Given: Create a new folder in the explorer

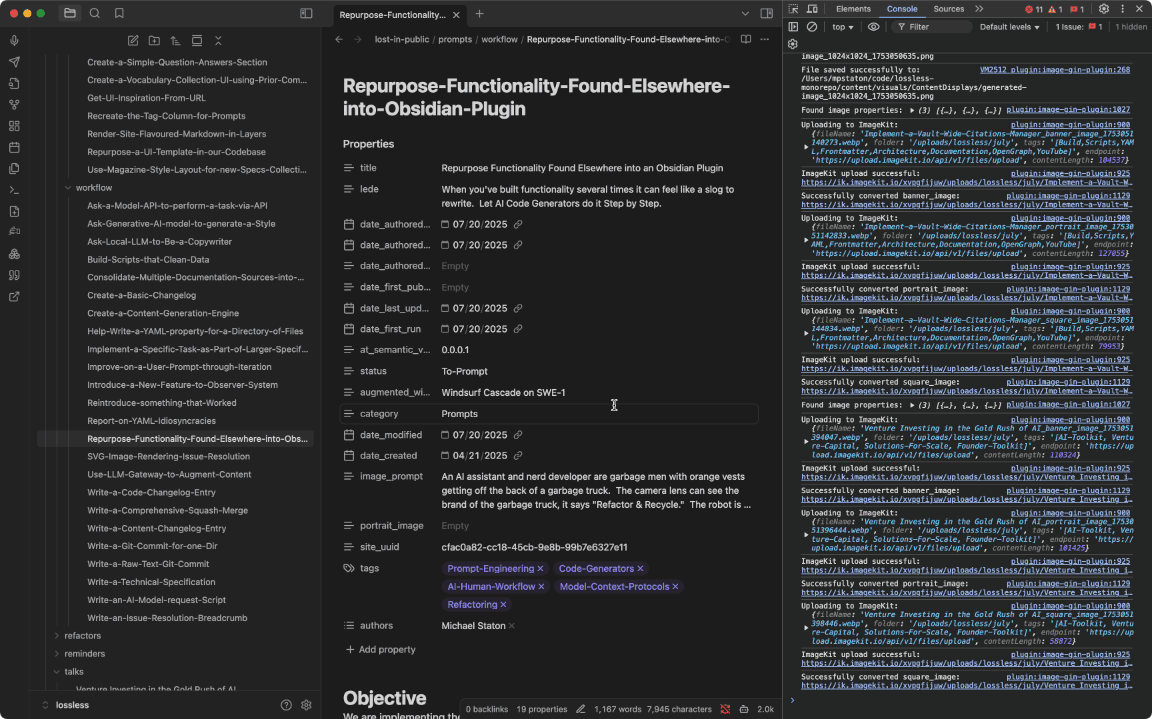Looking at the screenshot, I should point(154,41).
